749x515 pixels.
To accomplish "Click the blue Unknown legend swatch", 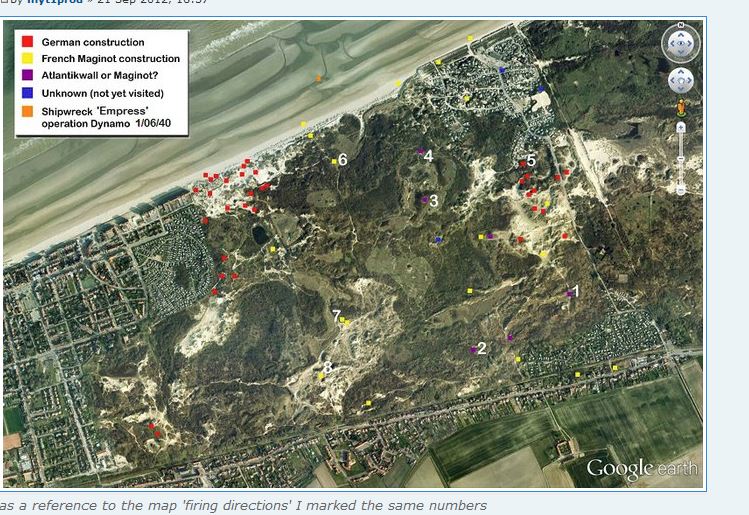I will (x=27, y=93).
